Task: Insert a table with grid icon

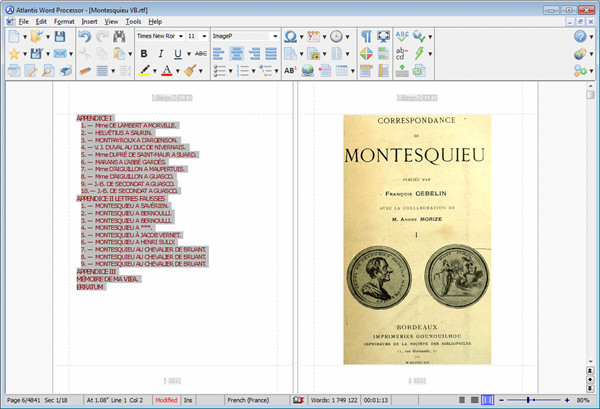Action: pyautogui.click(x=342, y=70)
